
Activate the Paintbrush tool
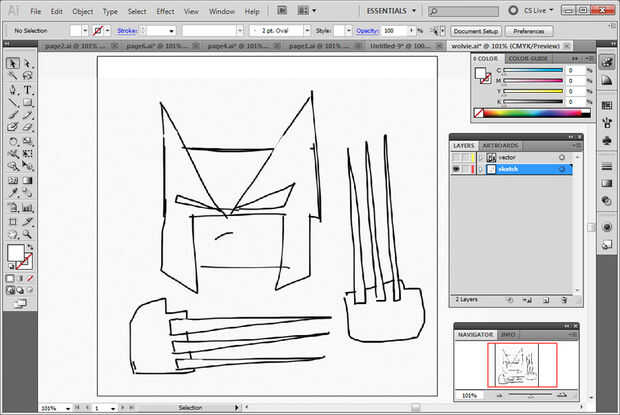click(13, 116)
